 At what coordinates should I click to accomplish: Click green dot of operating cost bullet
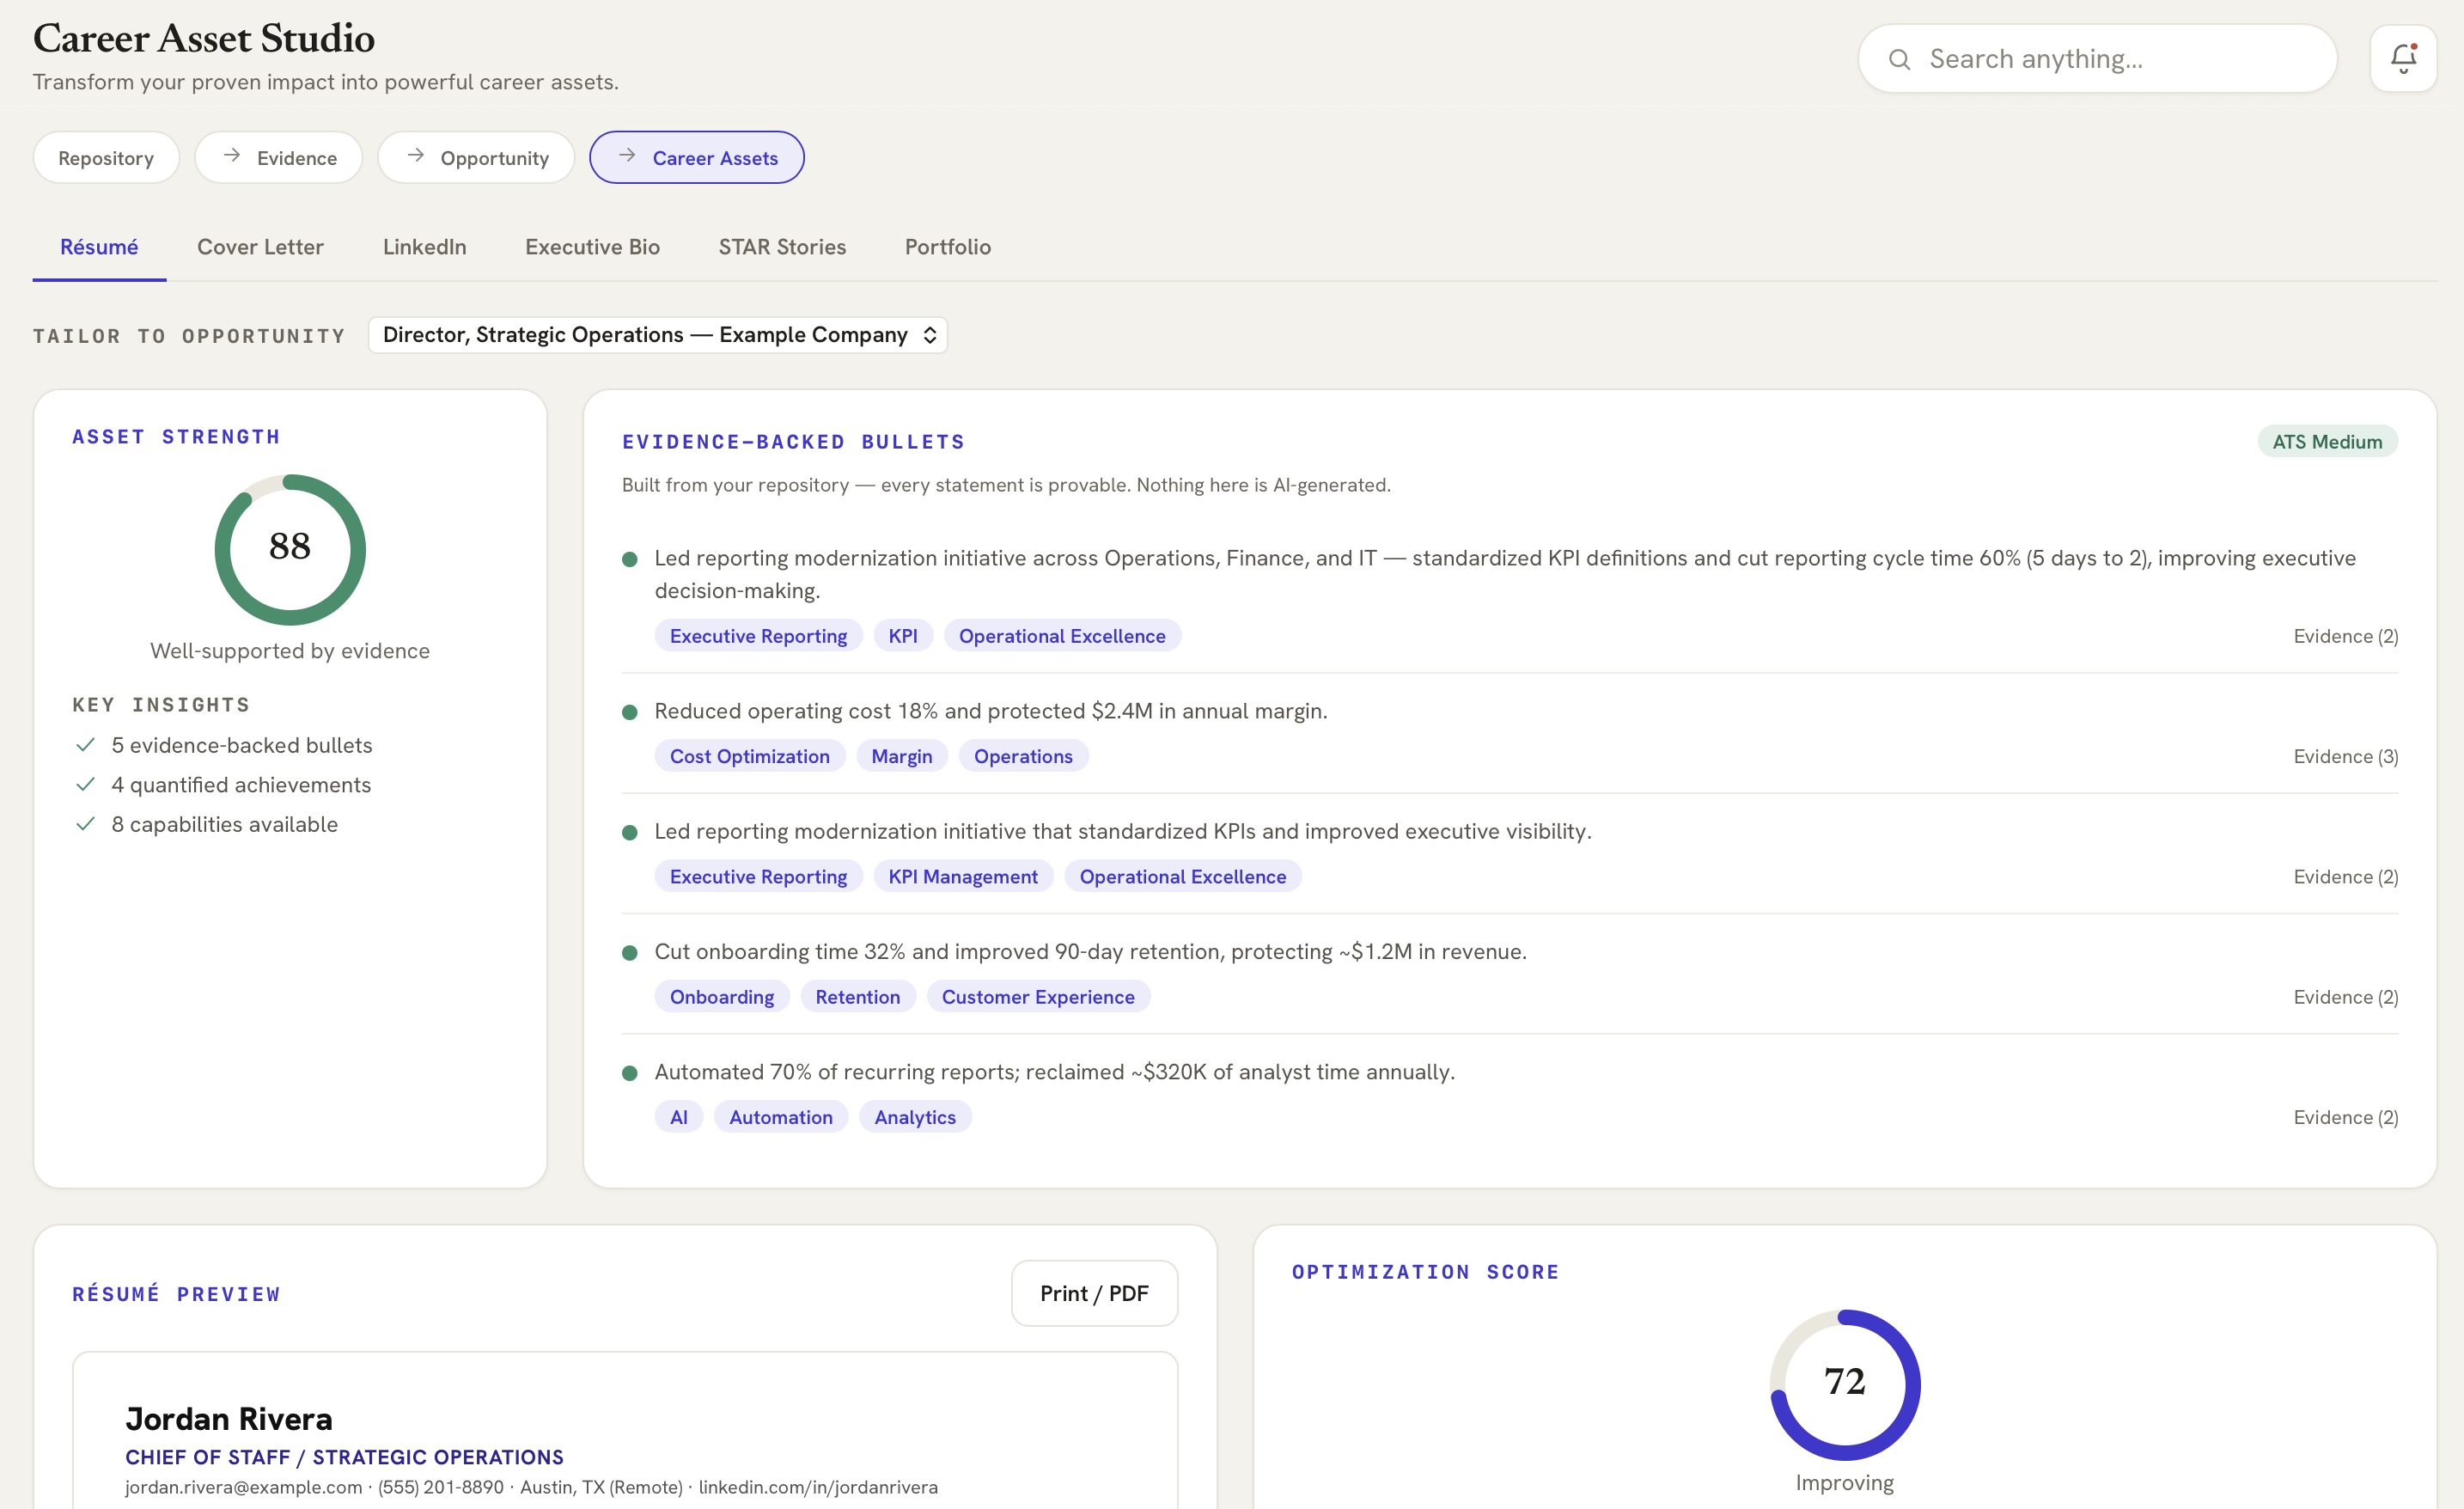[630, 712]
